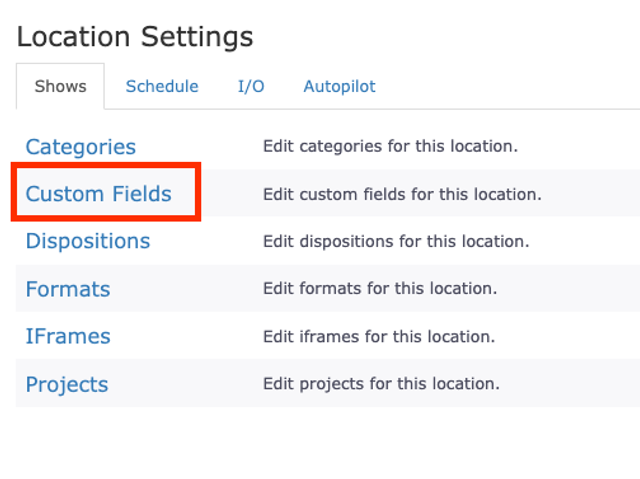Click the 'Edit formats for this location' description
The height and width of the screenshot is (479, 640).
pyautogui.click(x=379, y=289)
